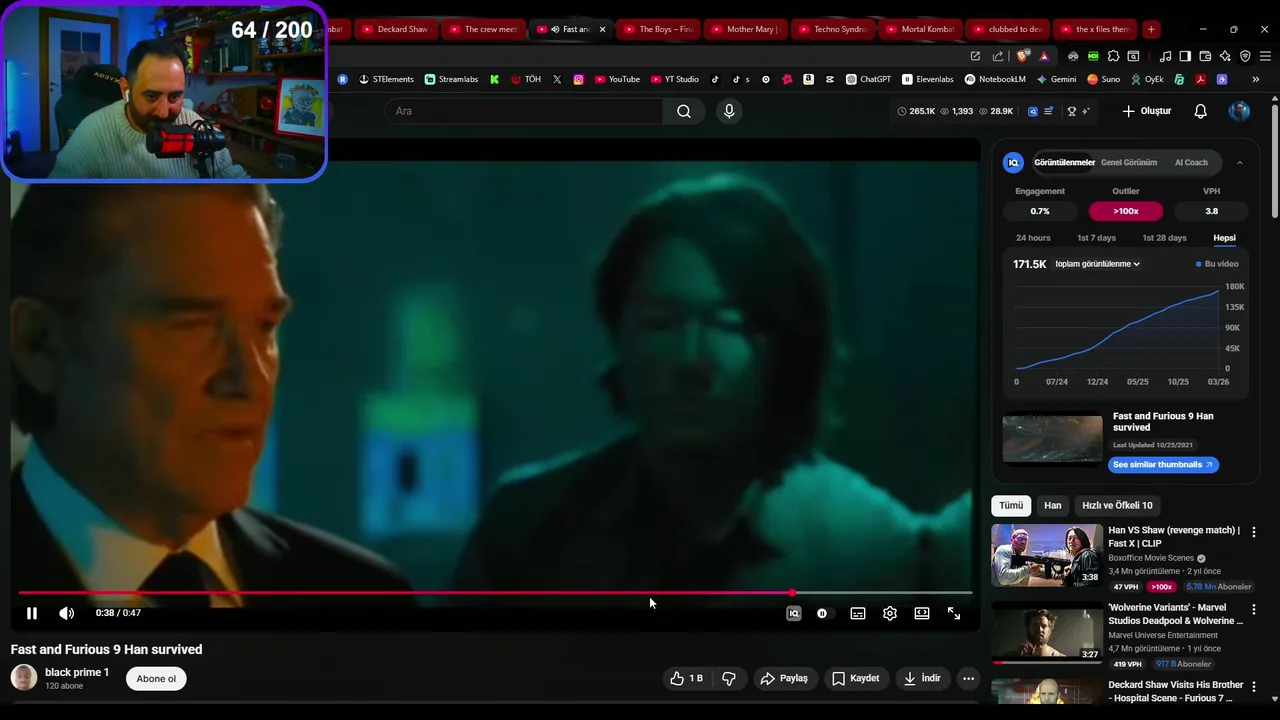
Task: Open player settings gear
Action: tap(890, 613)
